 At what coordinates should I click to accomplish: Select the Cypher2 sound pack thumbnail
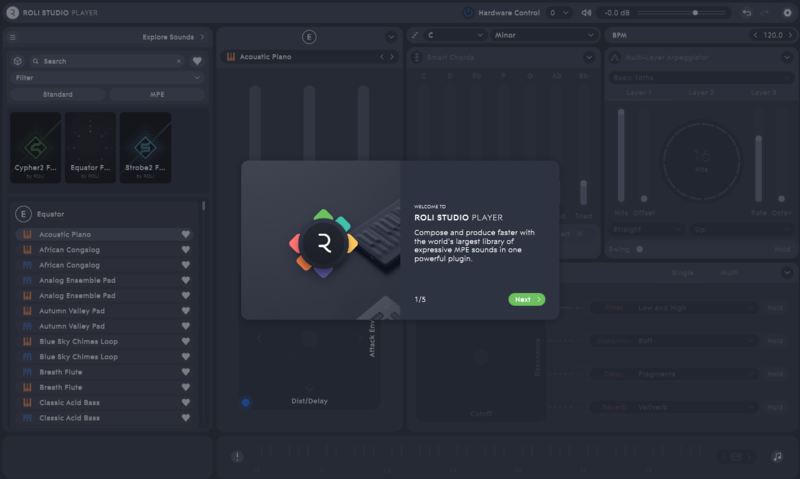36,147
